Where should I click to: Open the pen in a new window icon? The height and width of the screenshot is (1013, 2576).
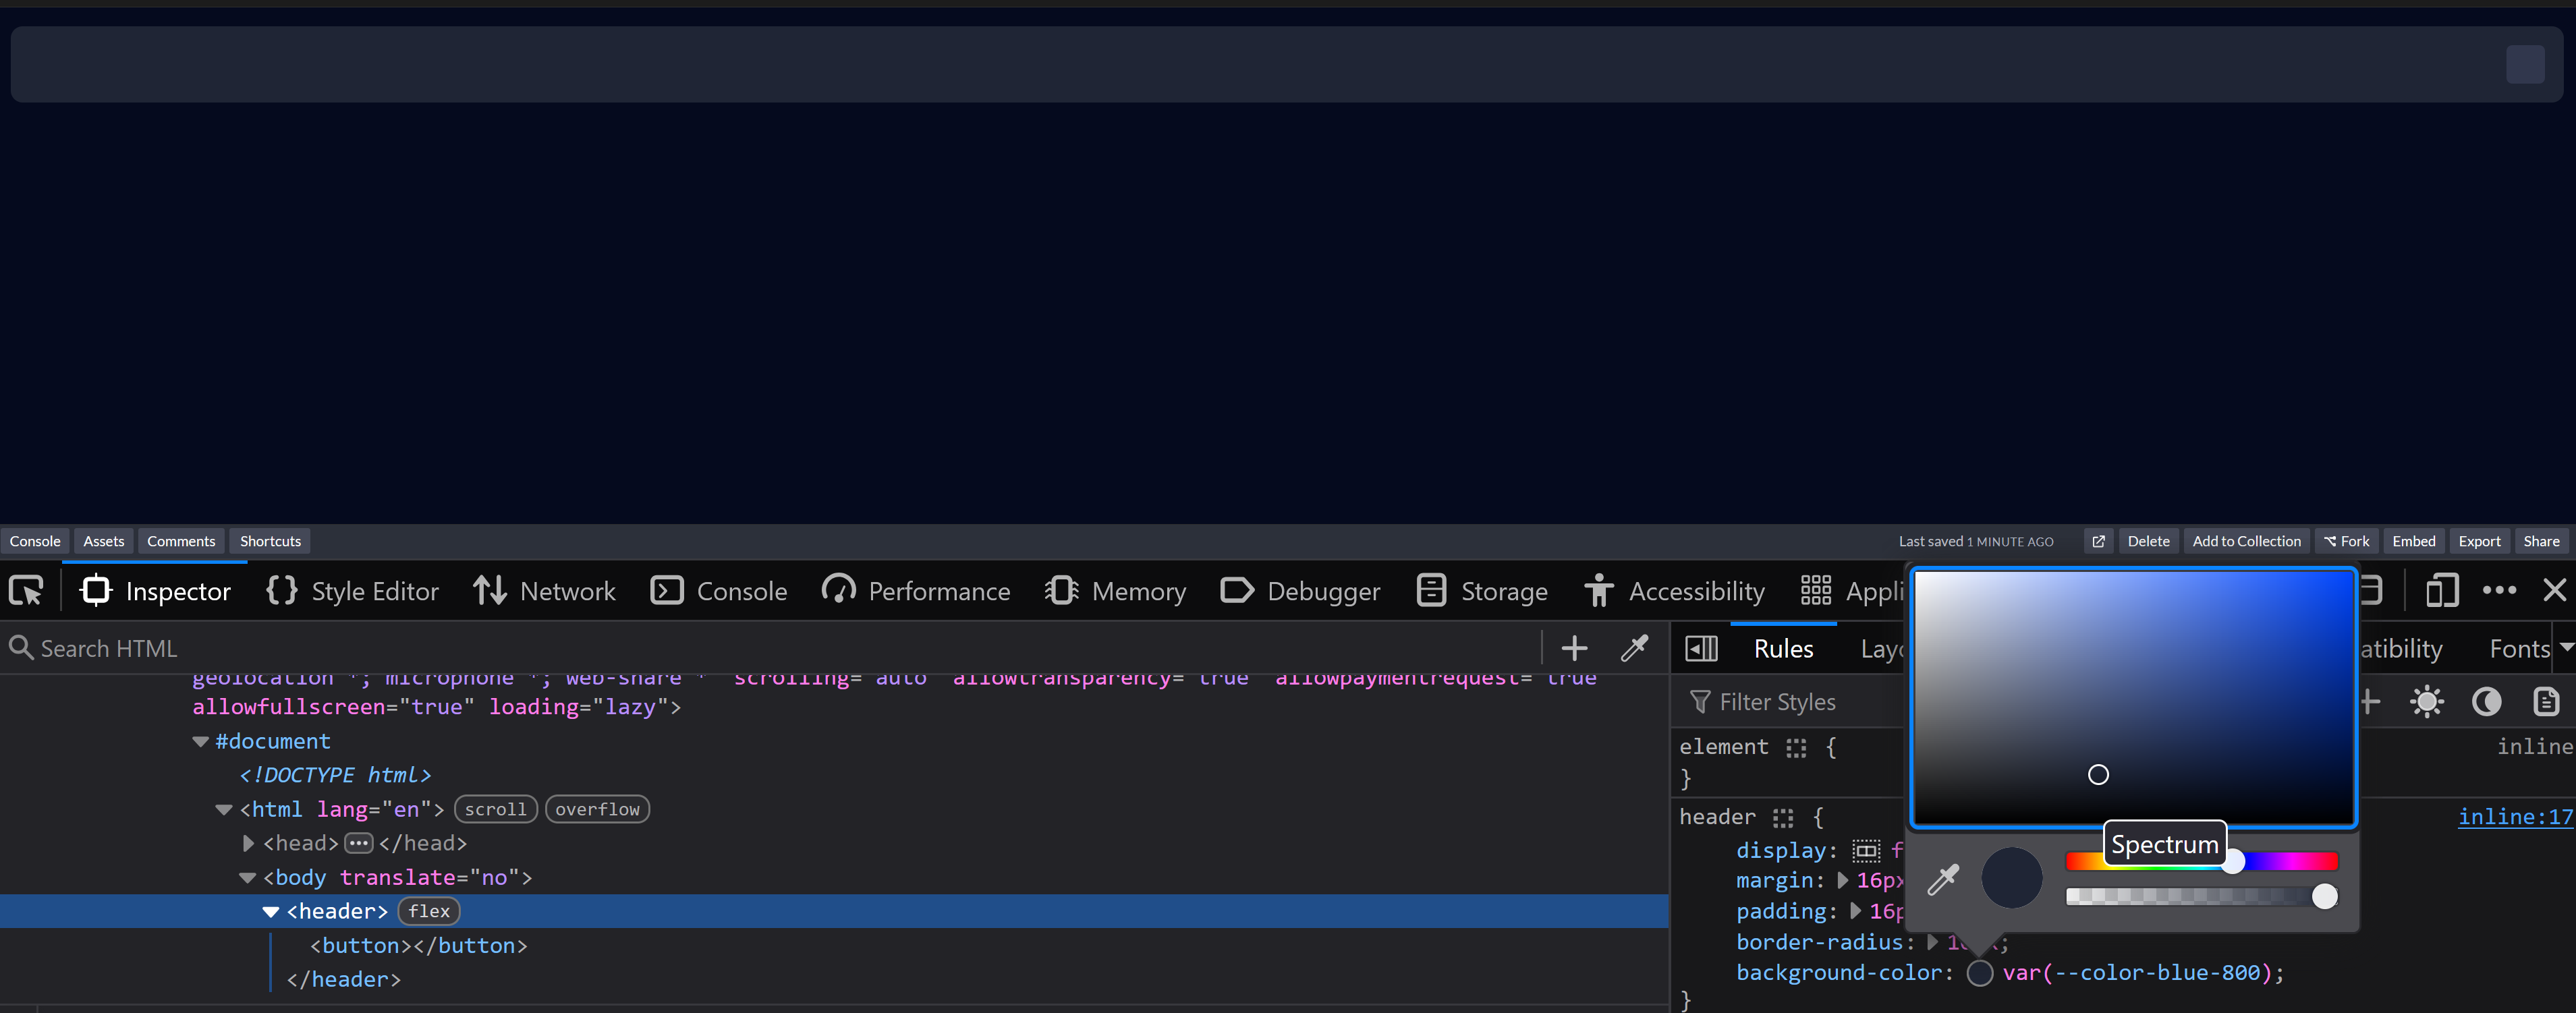point(2098,541)
